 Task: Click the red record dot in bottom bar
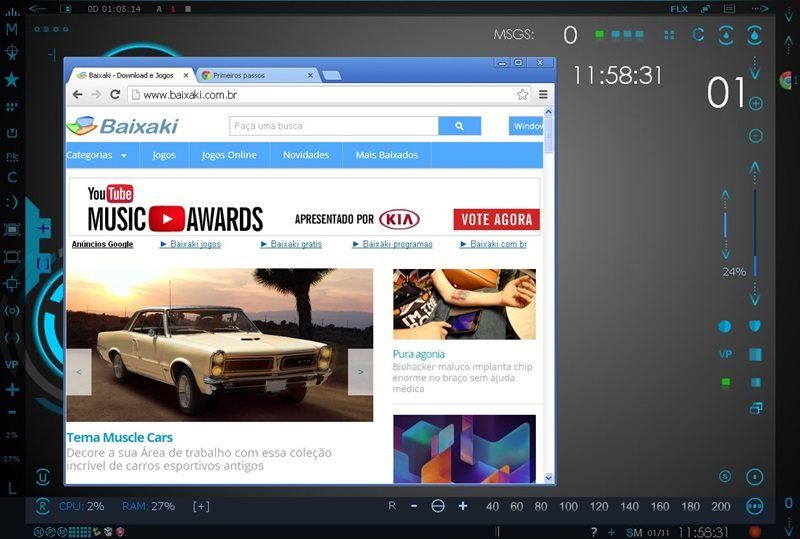(755, 532)
